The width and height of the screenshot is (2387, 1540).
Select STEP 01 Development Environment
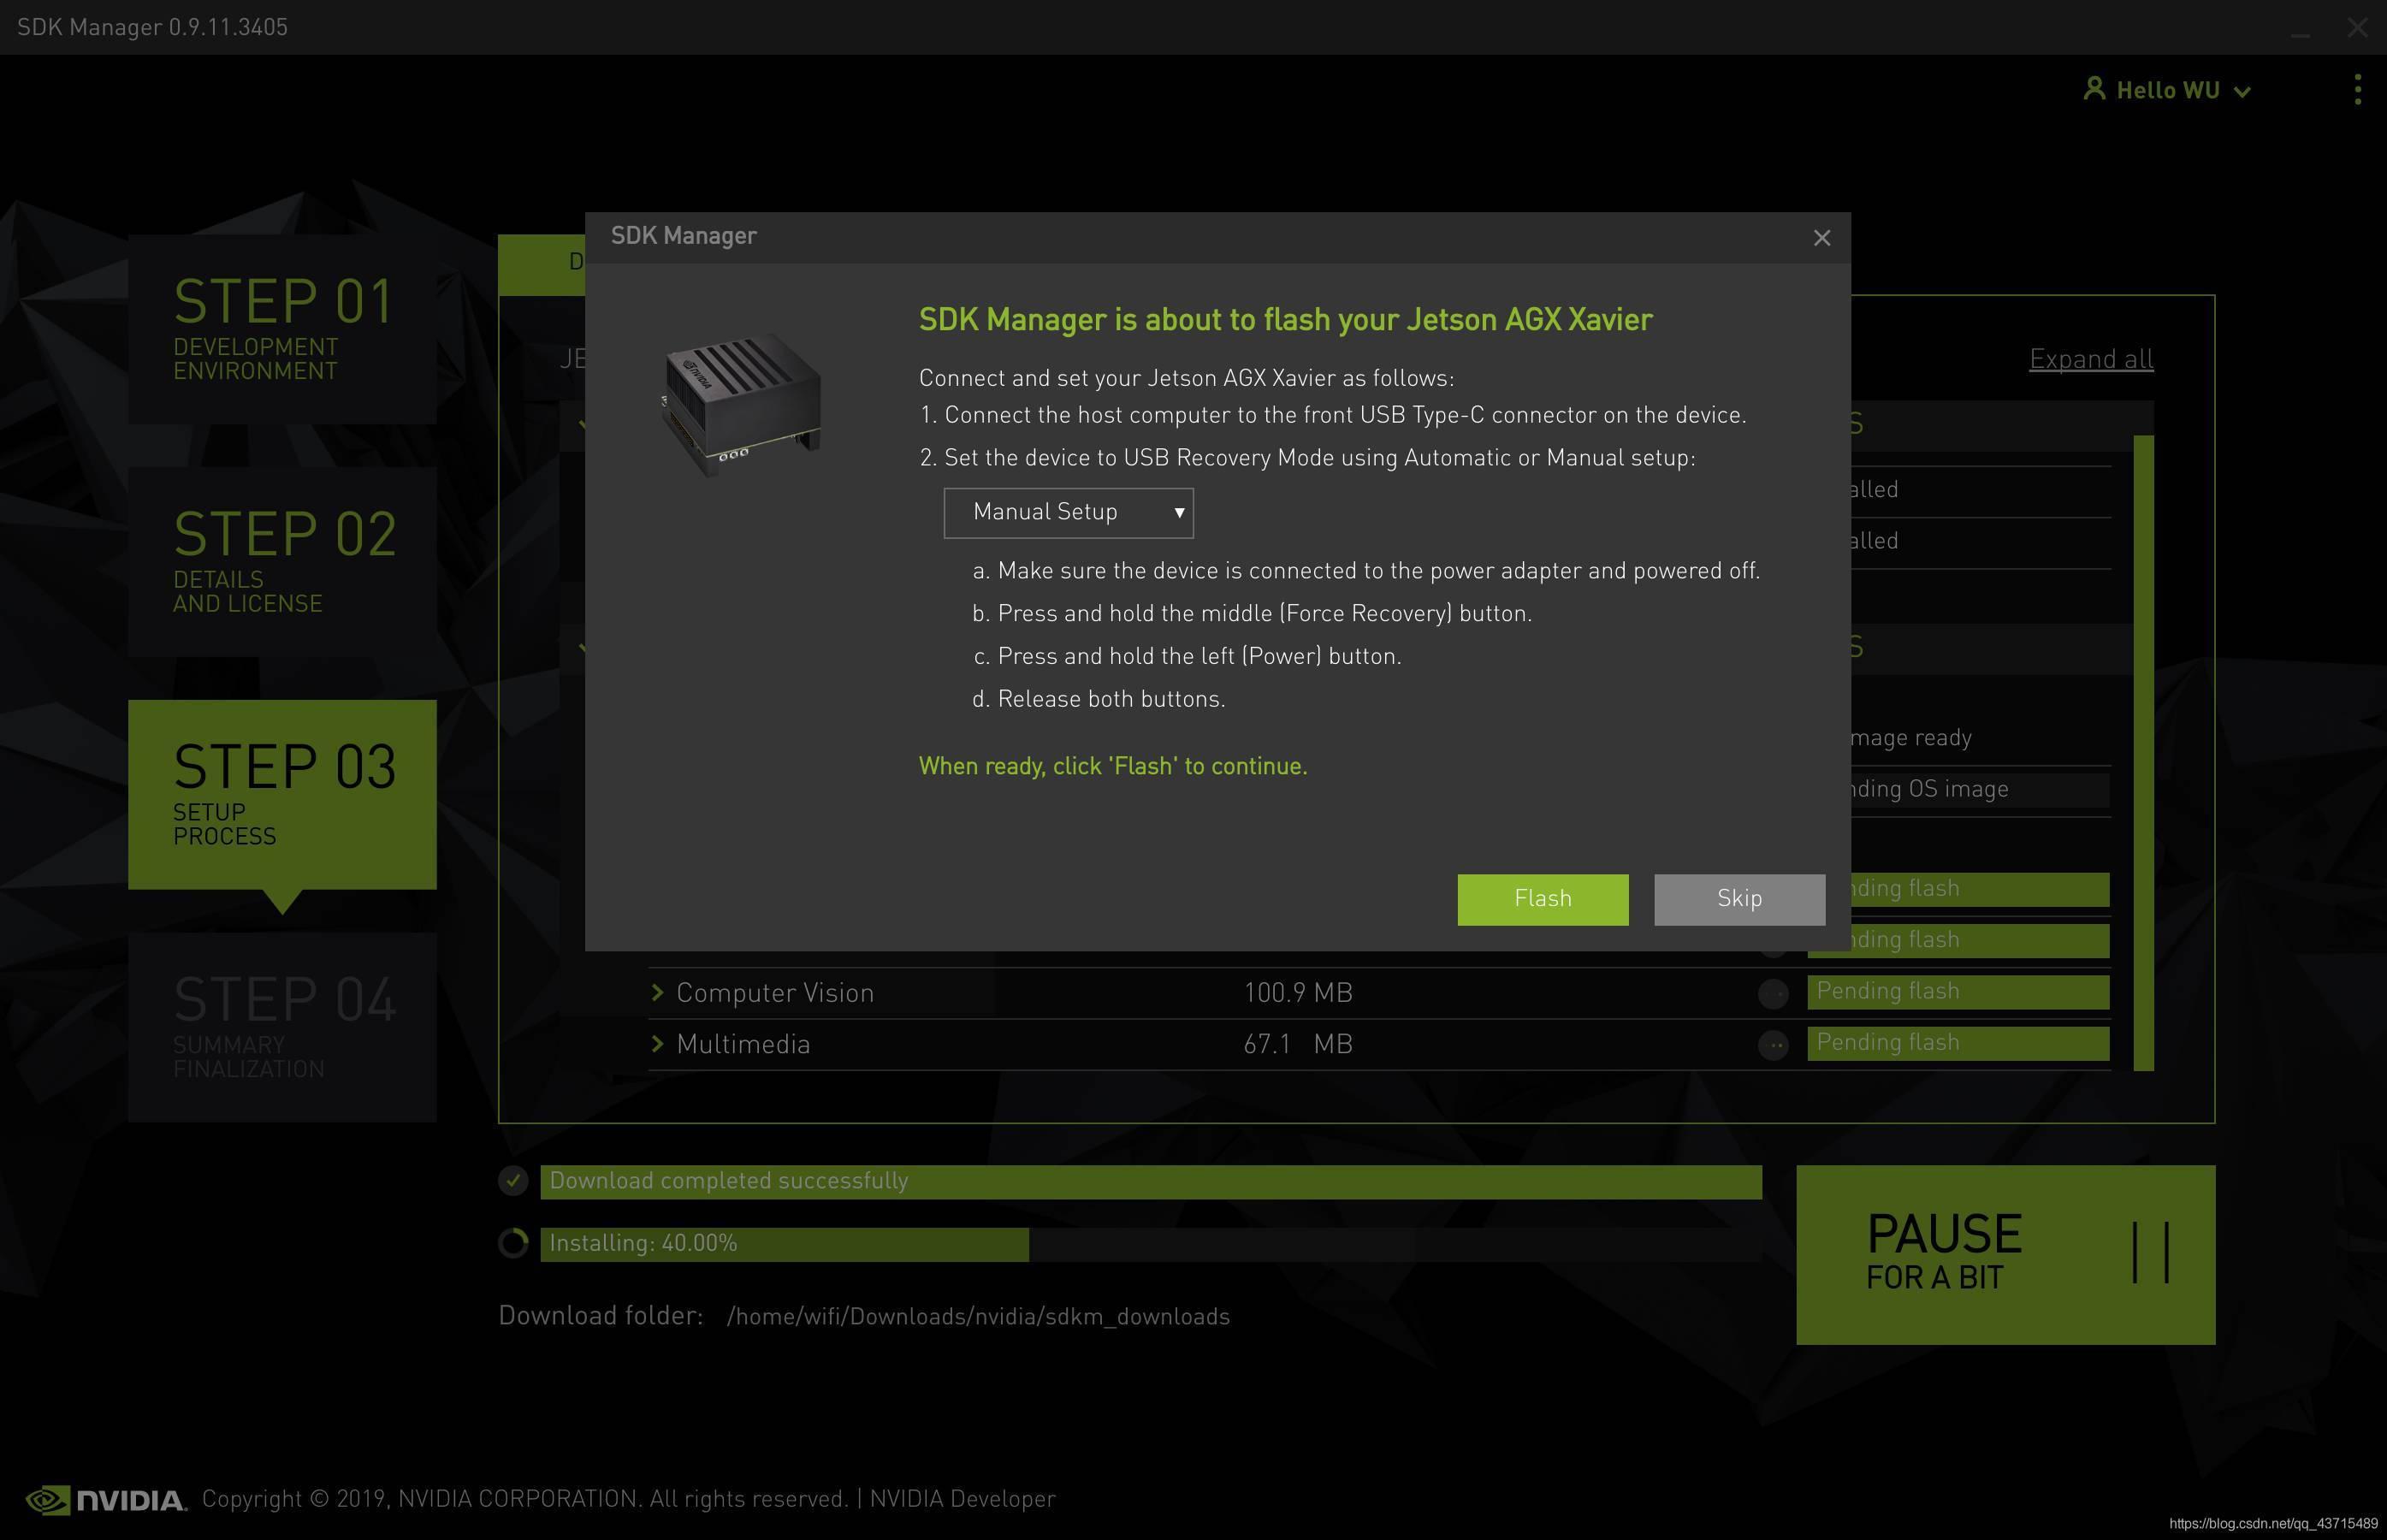coord(282,329)
